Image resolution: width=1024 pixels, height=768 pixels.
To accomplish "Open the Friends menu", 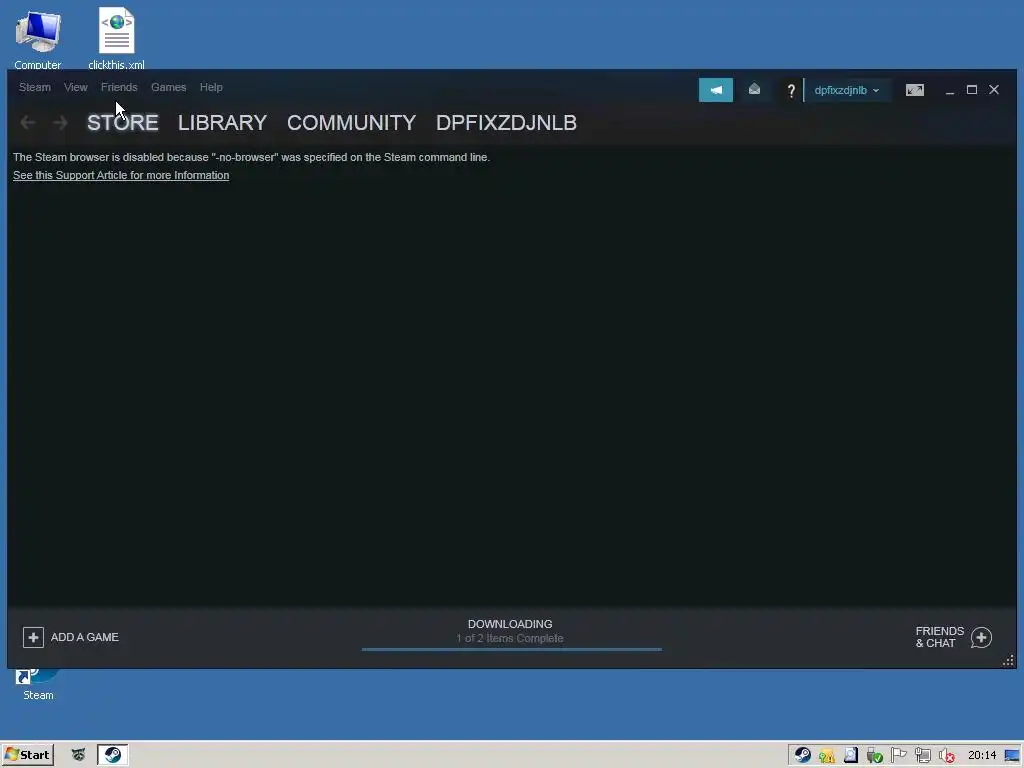I will pos(119,87).
